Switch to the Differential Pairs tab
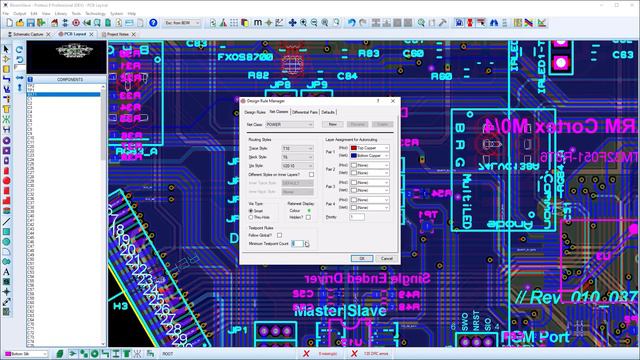Image resolution: width=640 pixels, height=360 pixels. [305, 112]
